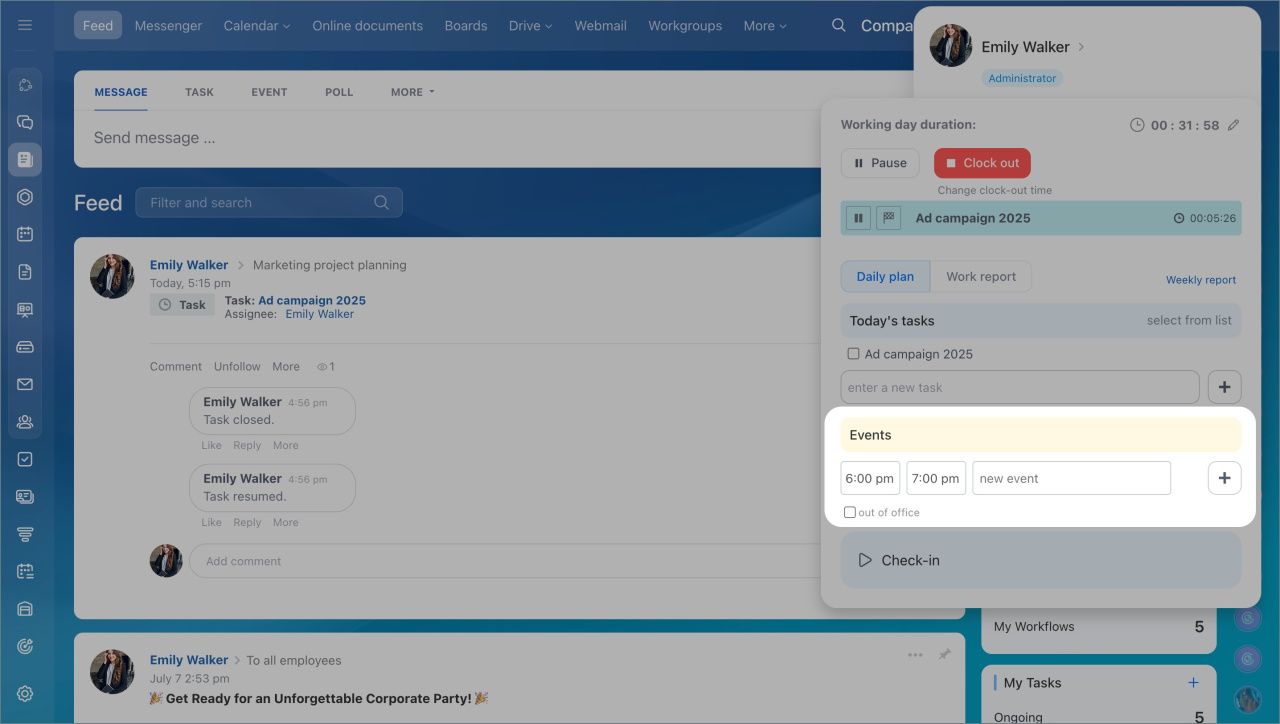Check the Ad campaign 2025 task checkbox
The image size is (1280, 724).
pyautogui.click(x=853, y=354)
